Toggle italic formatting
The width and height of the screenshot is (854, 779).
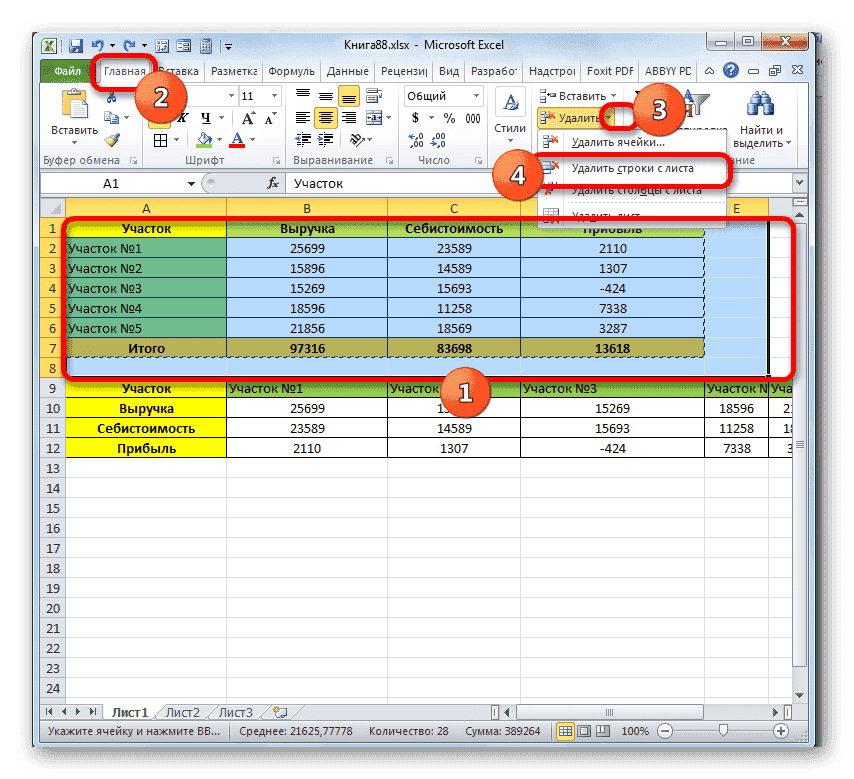pyautogui.click(x=182, y=117)
